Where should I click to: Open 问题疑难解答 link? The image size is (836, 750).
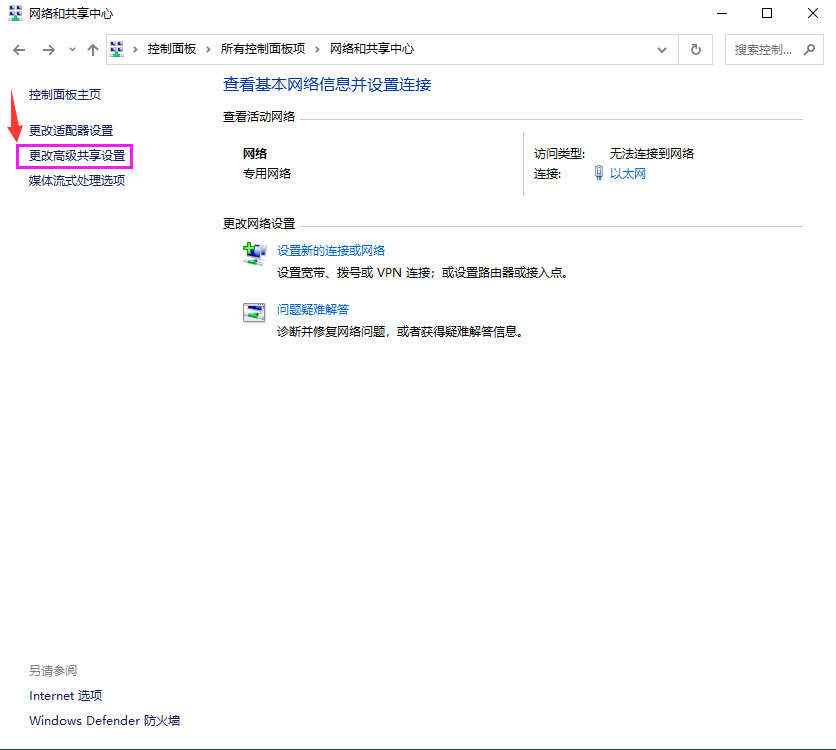(x=313, y=310)
